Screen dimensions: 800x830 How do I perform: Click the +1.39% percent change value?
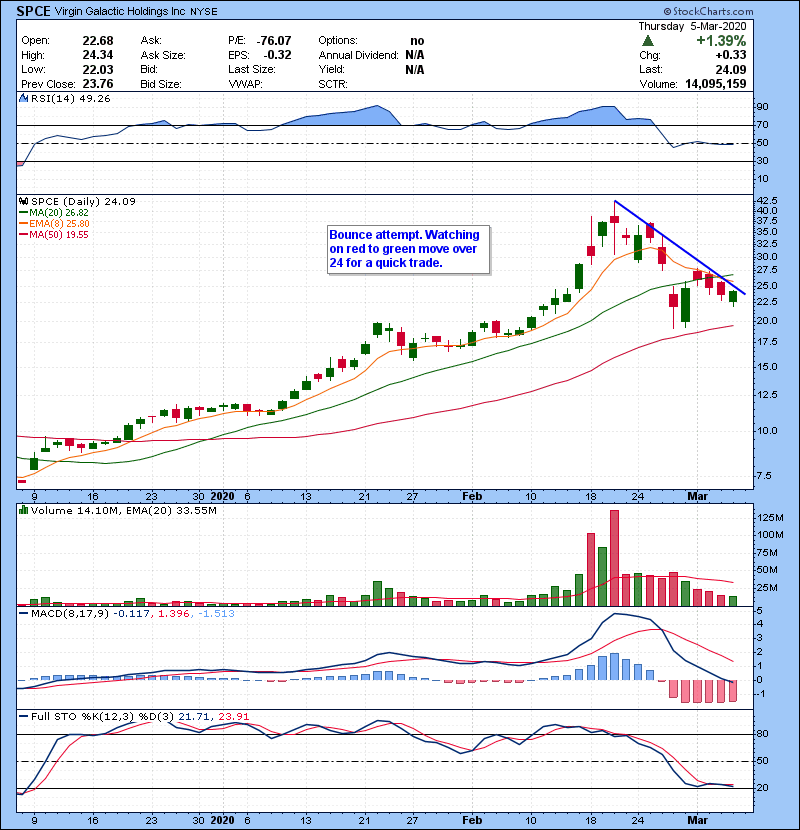click(x=721, y=41)
